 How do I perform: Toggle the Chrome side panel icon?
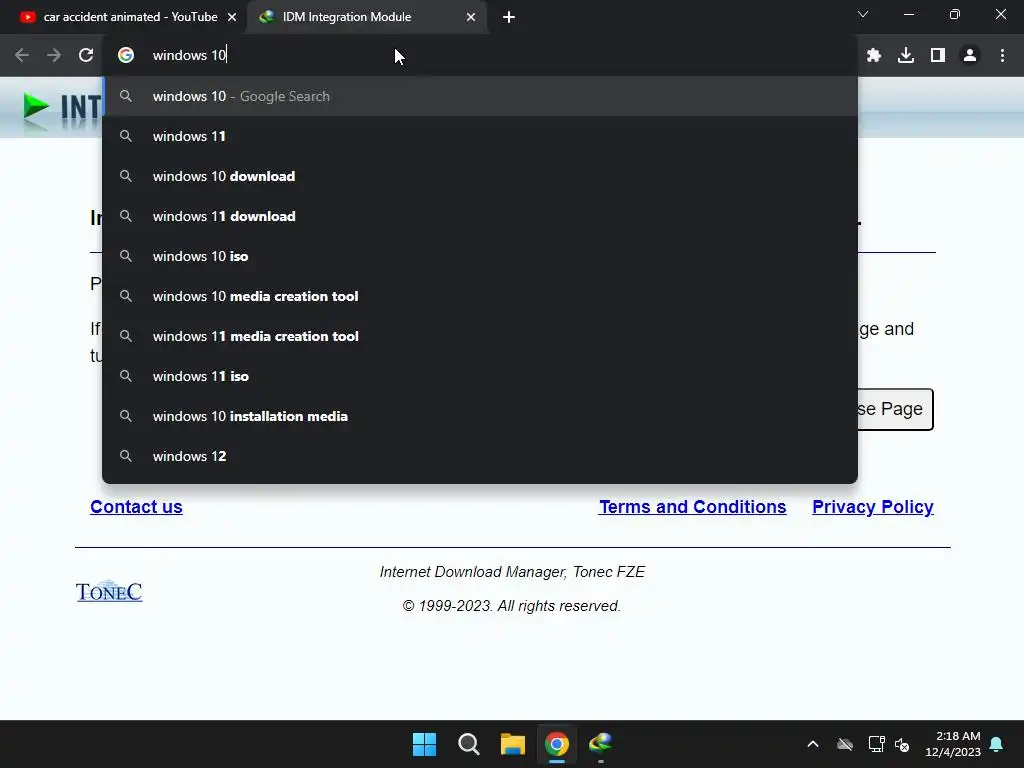[938, 56]
